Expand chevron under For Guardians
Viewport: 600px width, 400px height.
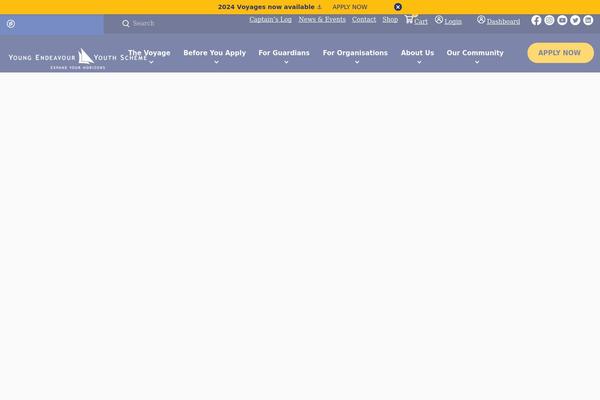pos(286,62)
